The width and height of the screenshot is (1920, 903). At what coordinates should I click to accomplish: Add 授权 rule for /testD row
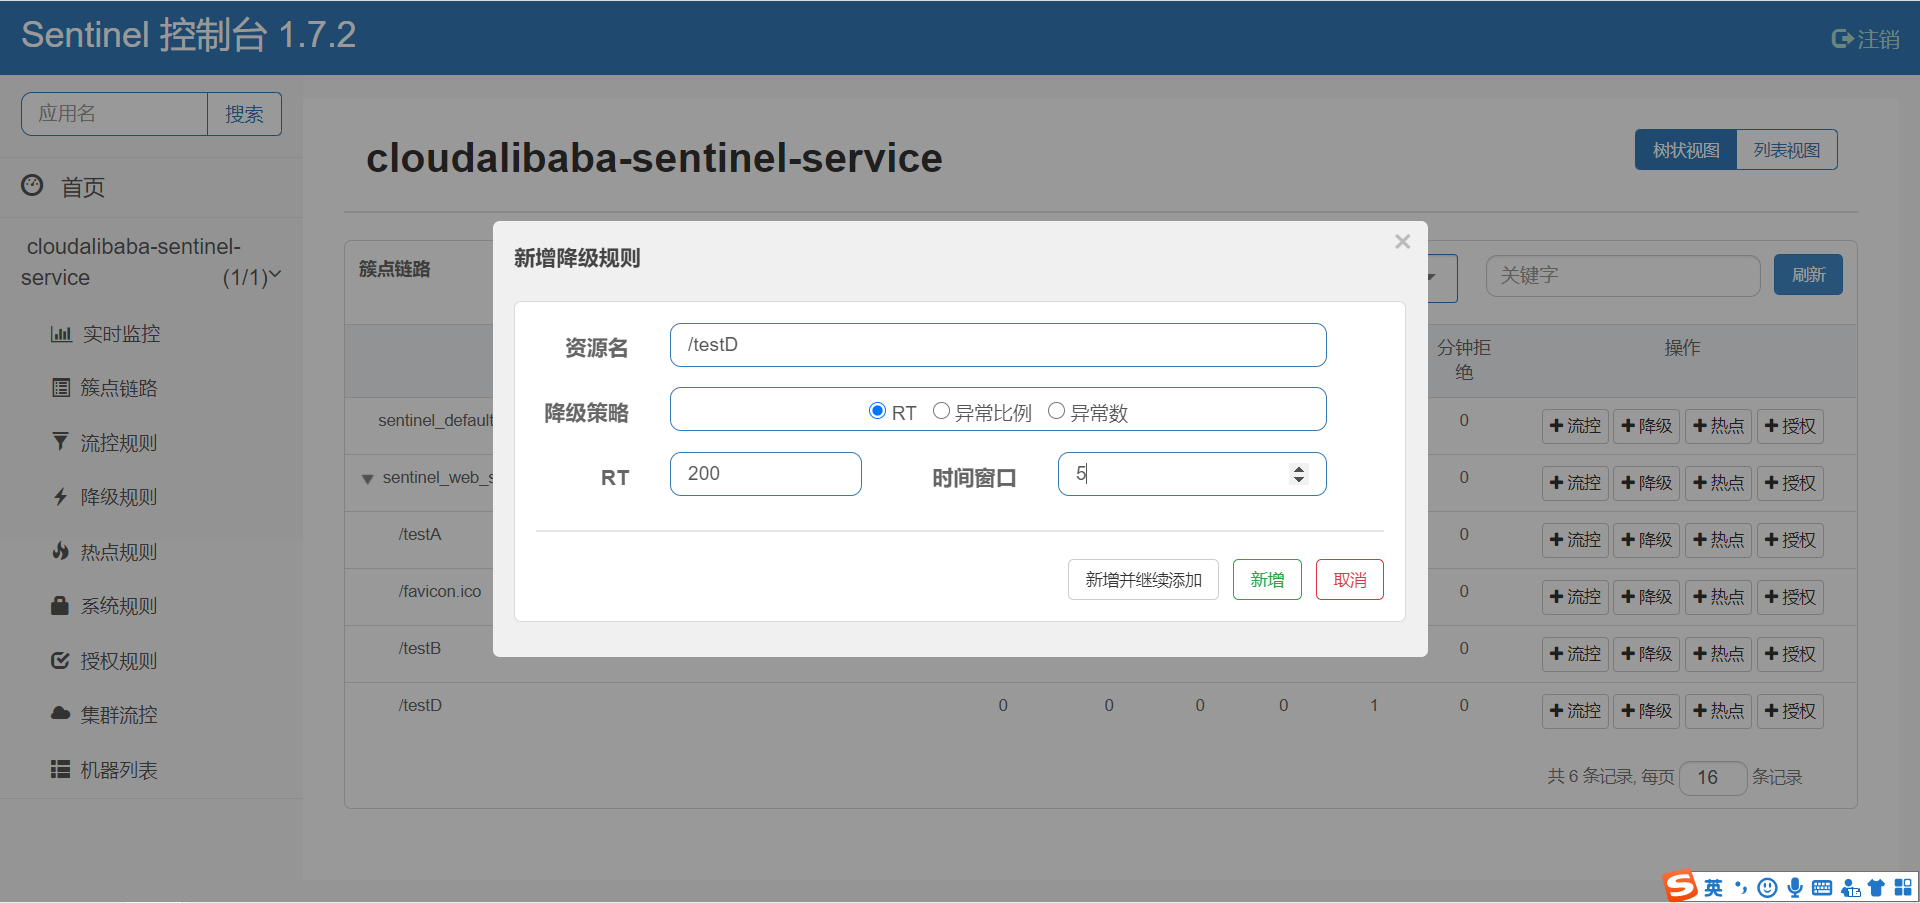[1790, 711]
